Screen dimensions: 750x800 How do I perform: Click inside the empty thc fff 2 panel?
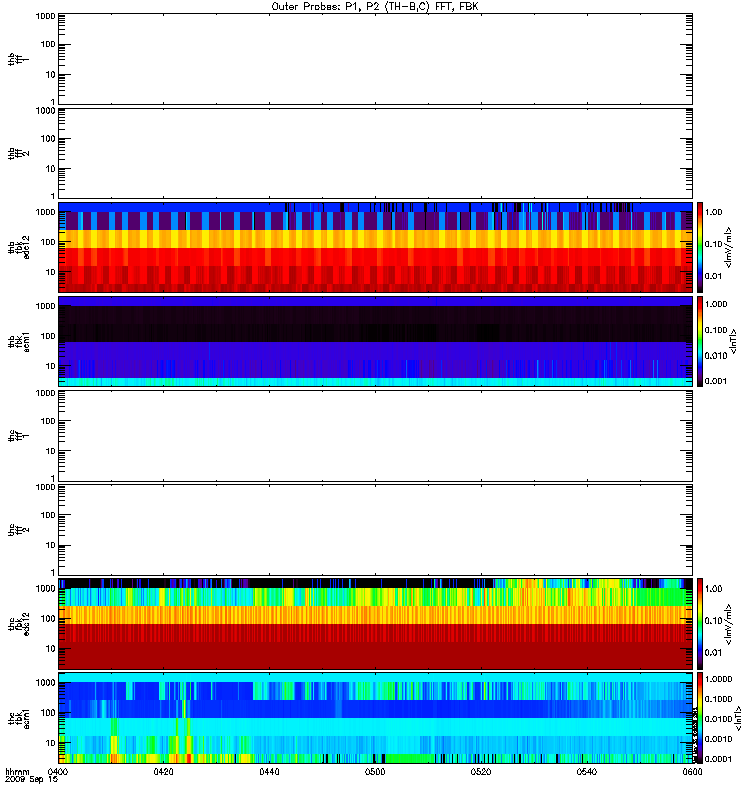375,530
